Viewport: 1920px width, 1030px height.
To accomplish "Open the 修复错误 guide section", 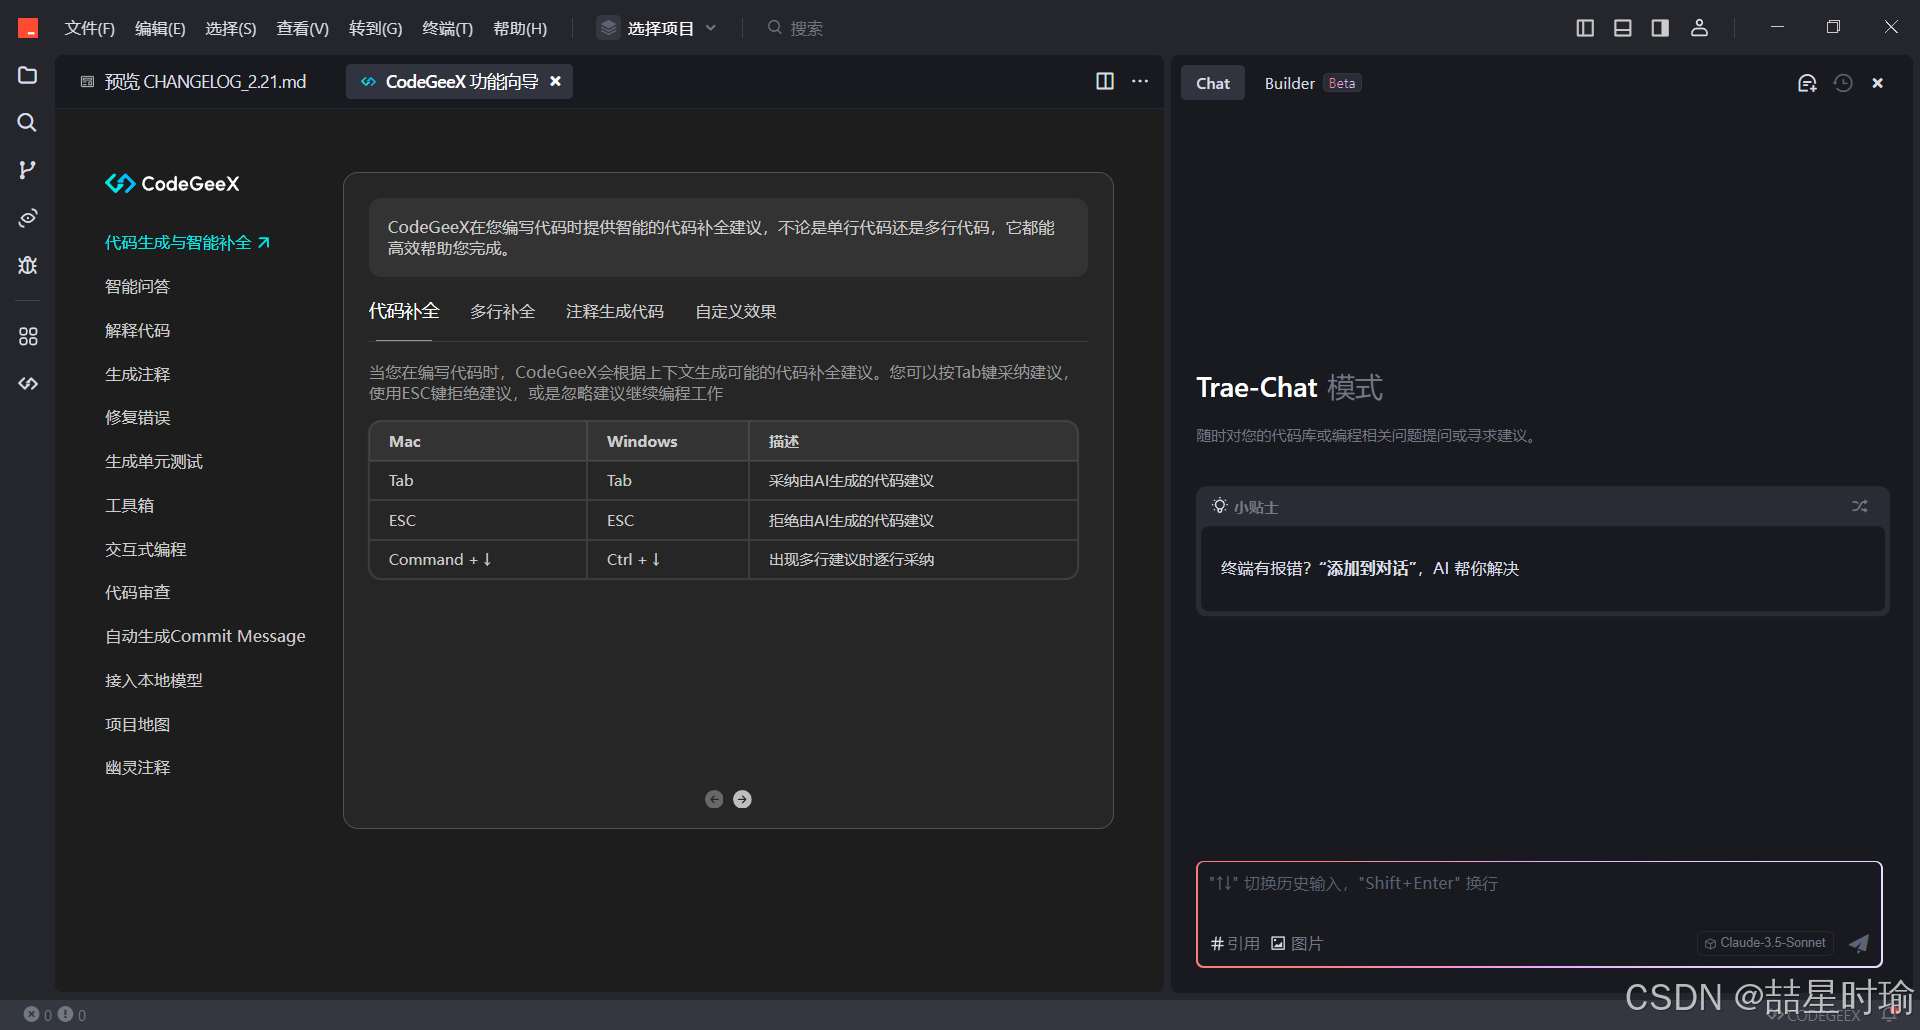I will (x=137, y=418).
